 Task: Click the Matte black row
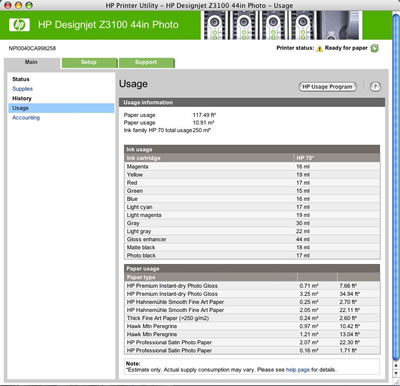click(252, 247)
